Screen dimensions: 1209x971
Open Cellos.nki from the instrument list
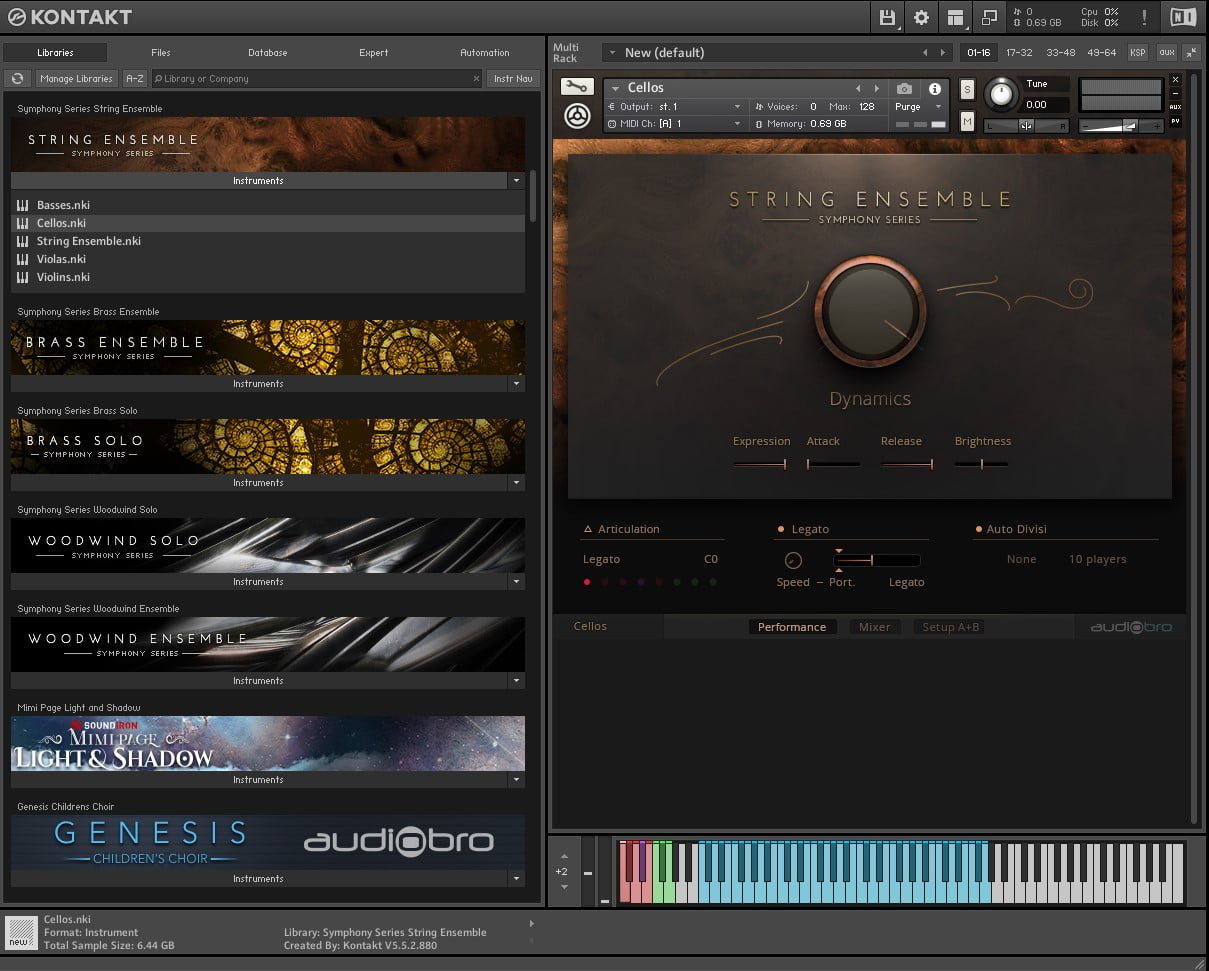268,223
